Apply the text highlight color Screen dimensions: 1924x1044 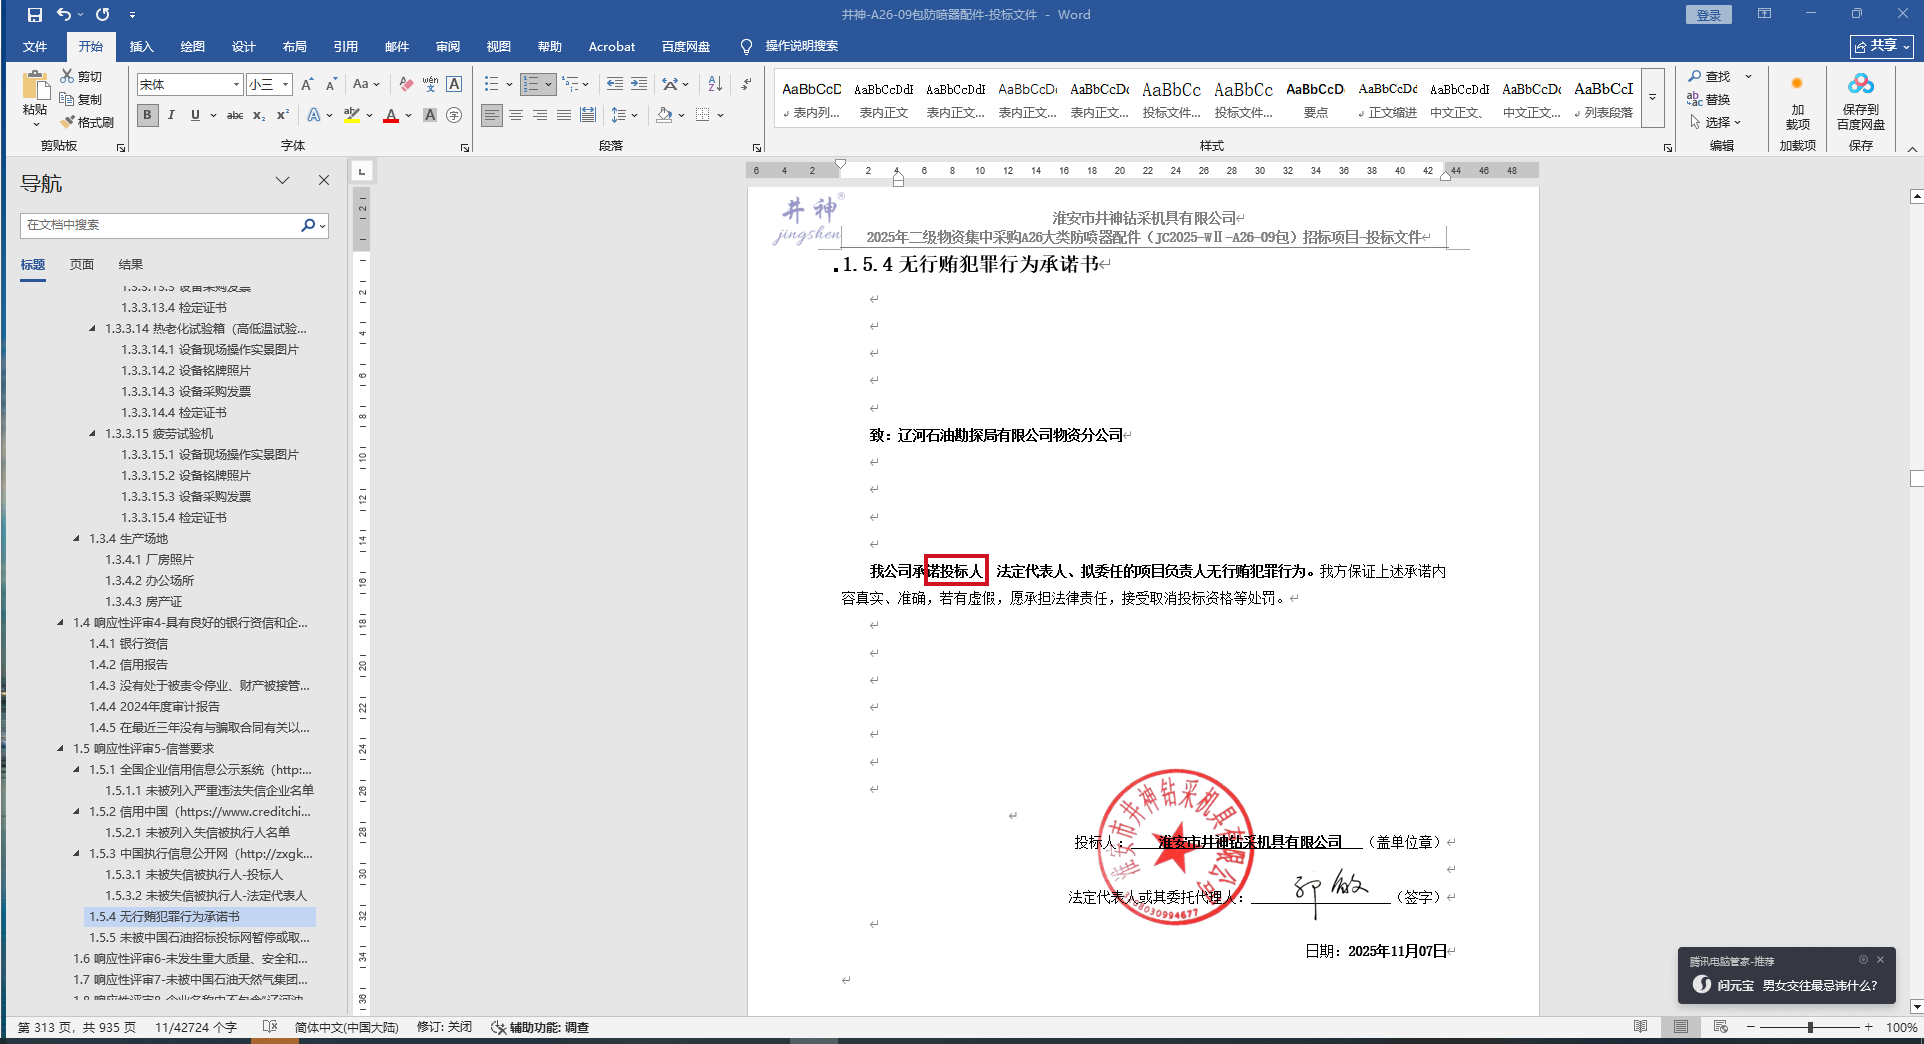click(351, 116)
